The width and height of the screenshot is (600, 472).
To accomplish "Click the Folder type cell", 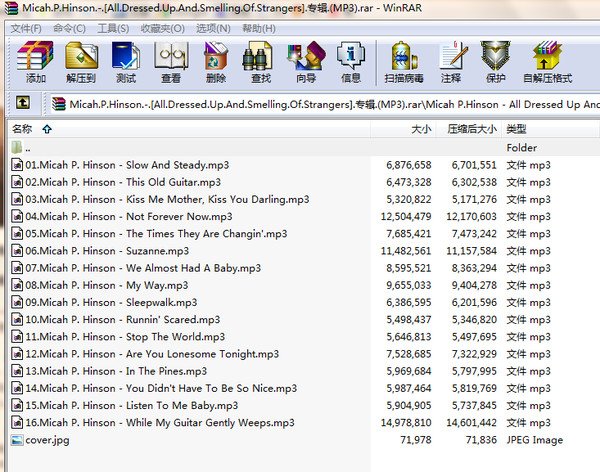I will [522, 148].
